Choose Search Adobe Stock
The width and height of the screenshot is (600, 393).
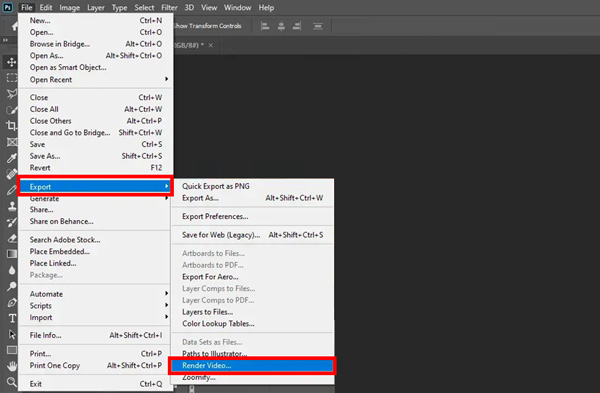tap(96, 240)
